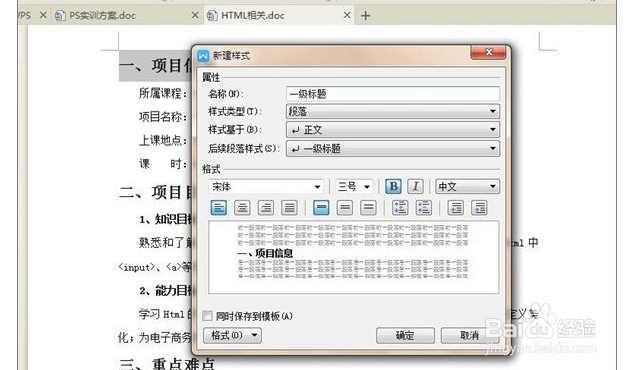Screen dimensions: 632x370
Task: Click the highlighted 一、项目 heading in document
Action: 156,66
